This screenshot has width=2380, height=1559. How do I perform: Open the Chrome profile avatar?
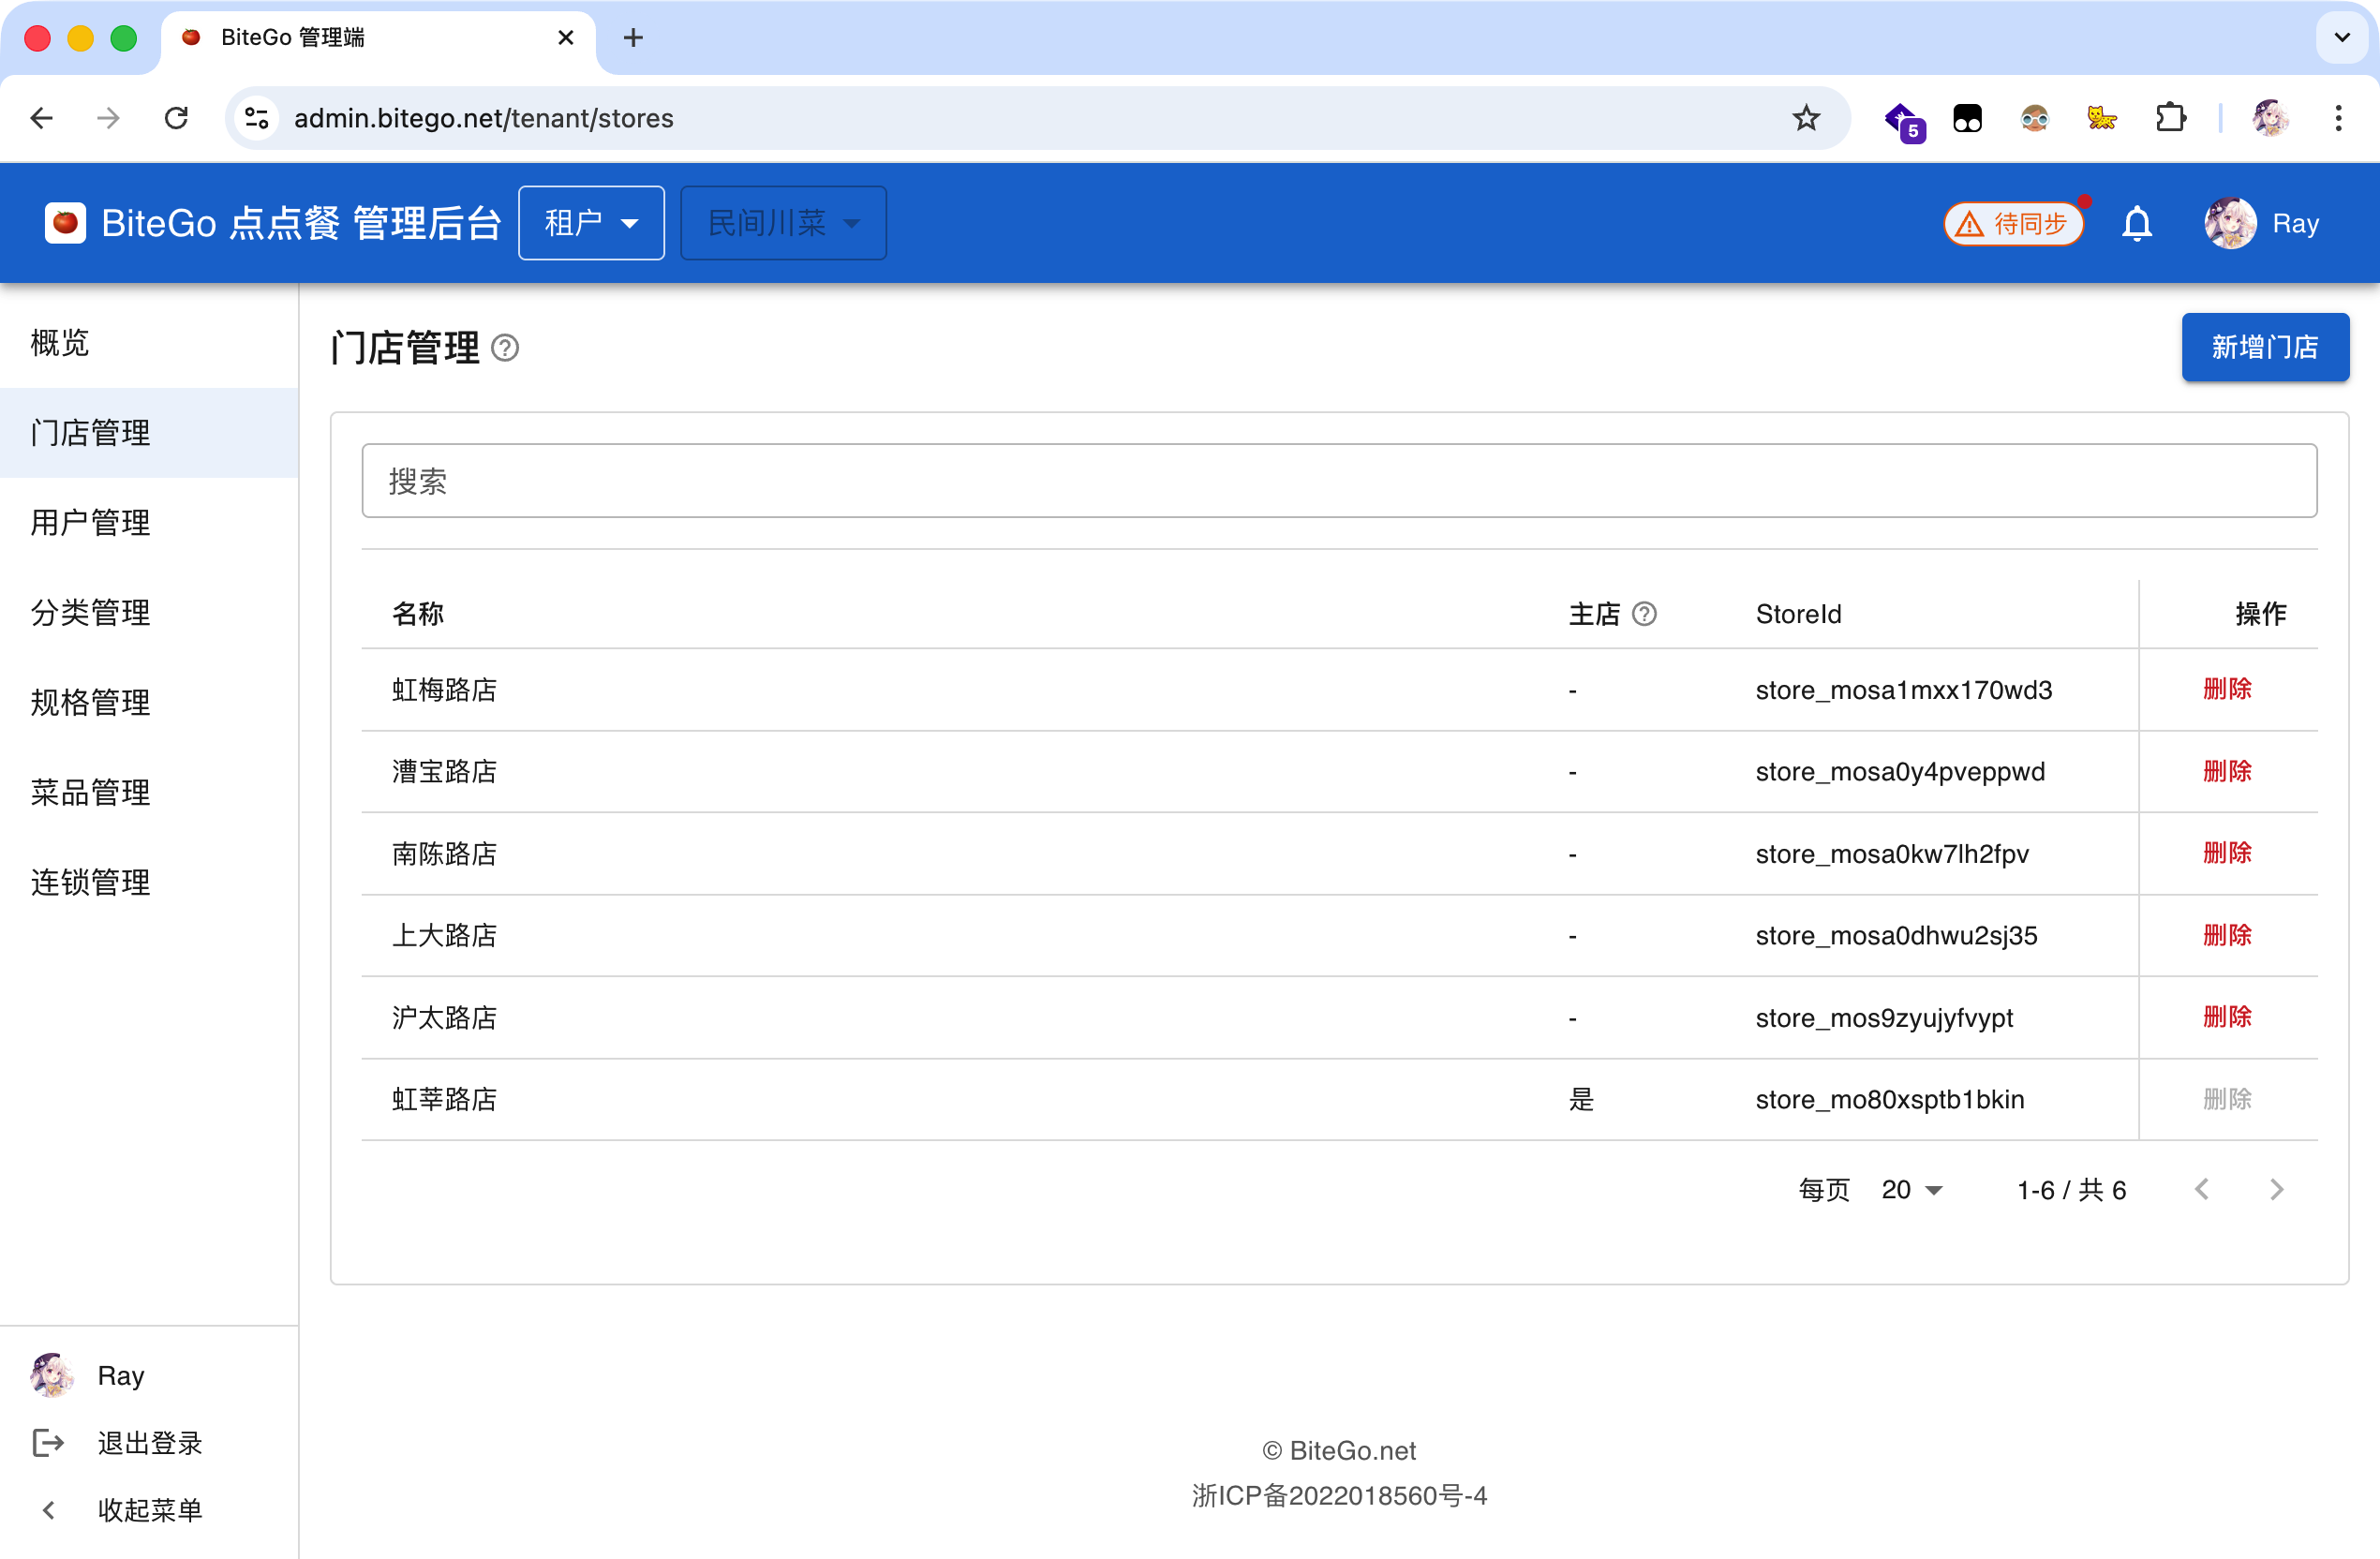(2270, 118)
